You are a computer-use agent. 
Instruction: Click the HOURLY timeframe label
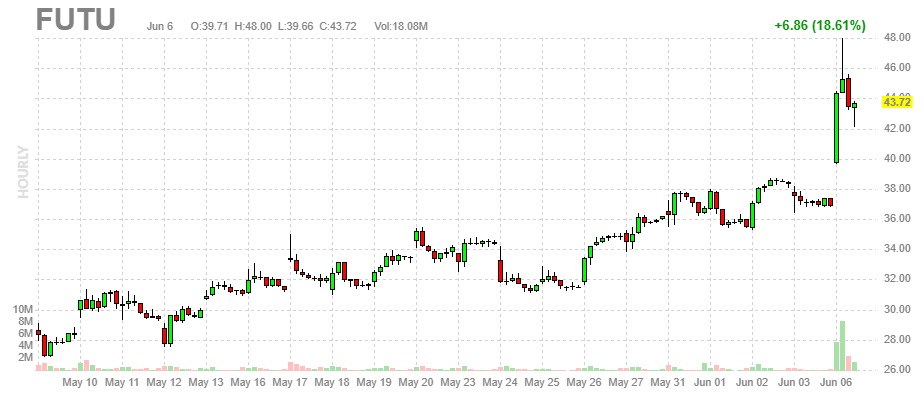[x=23, y=172]
